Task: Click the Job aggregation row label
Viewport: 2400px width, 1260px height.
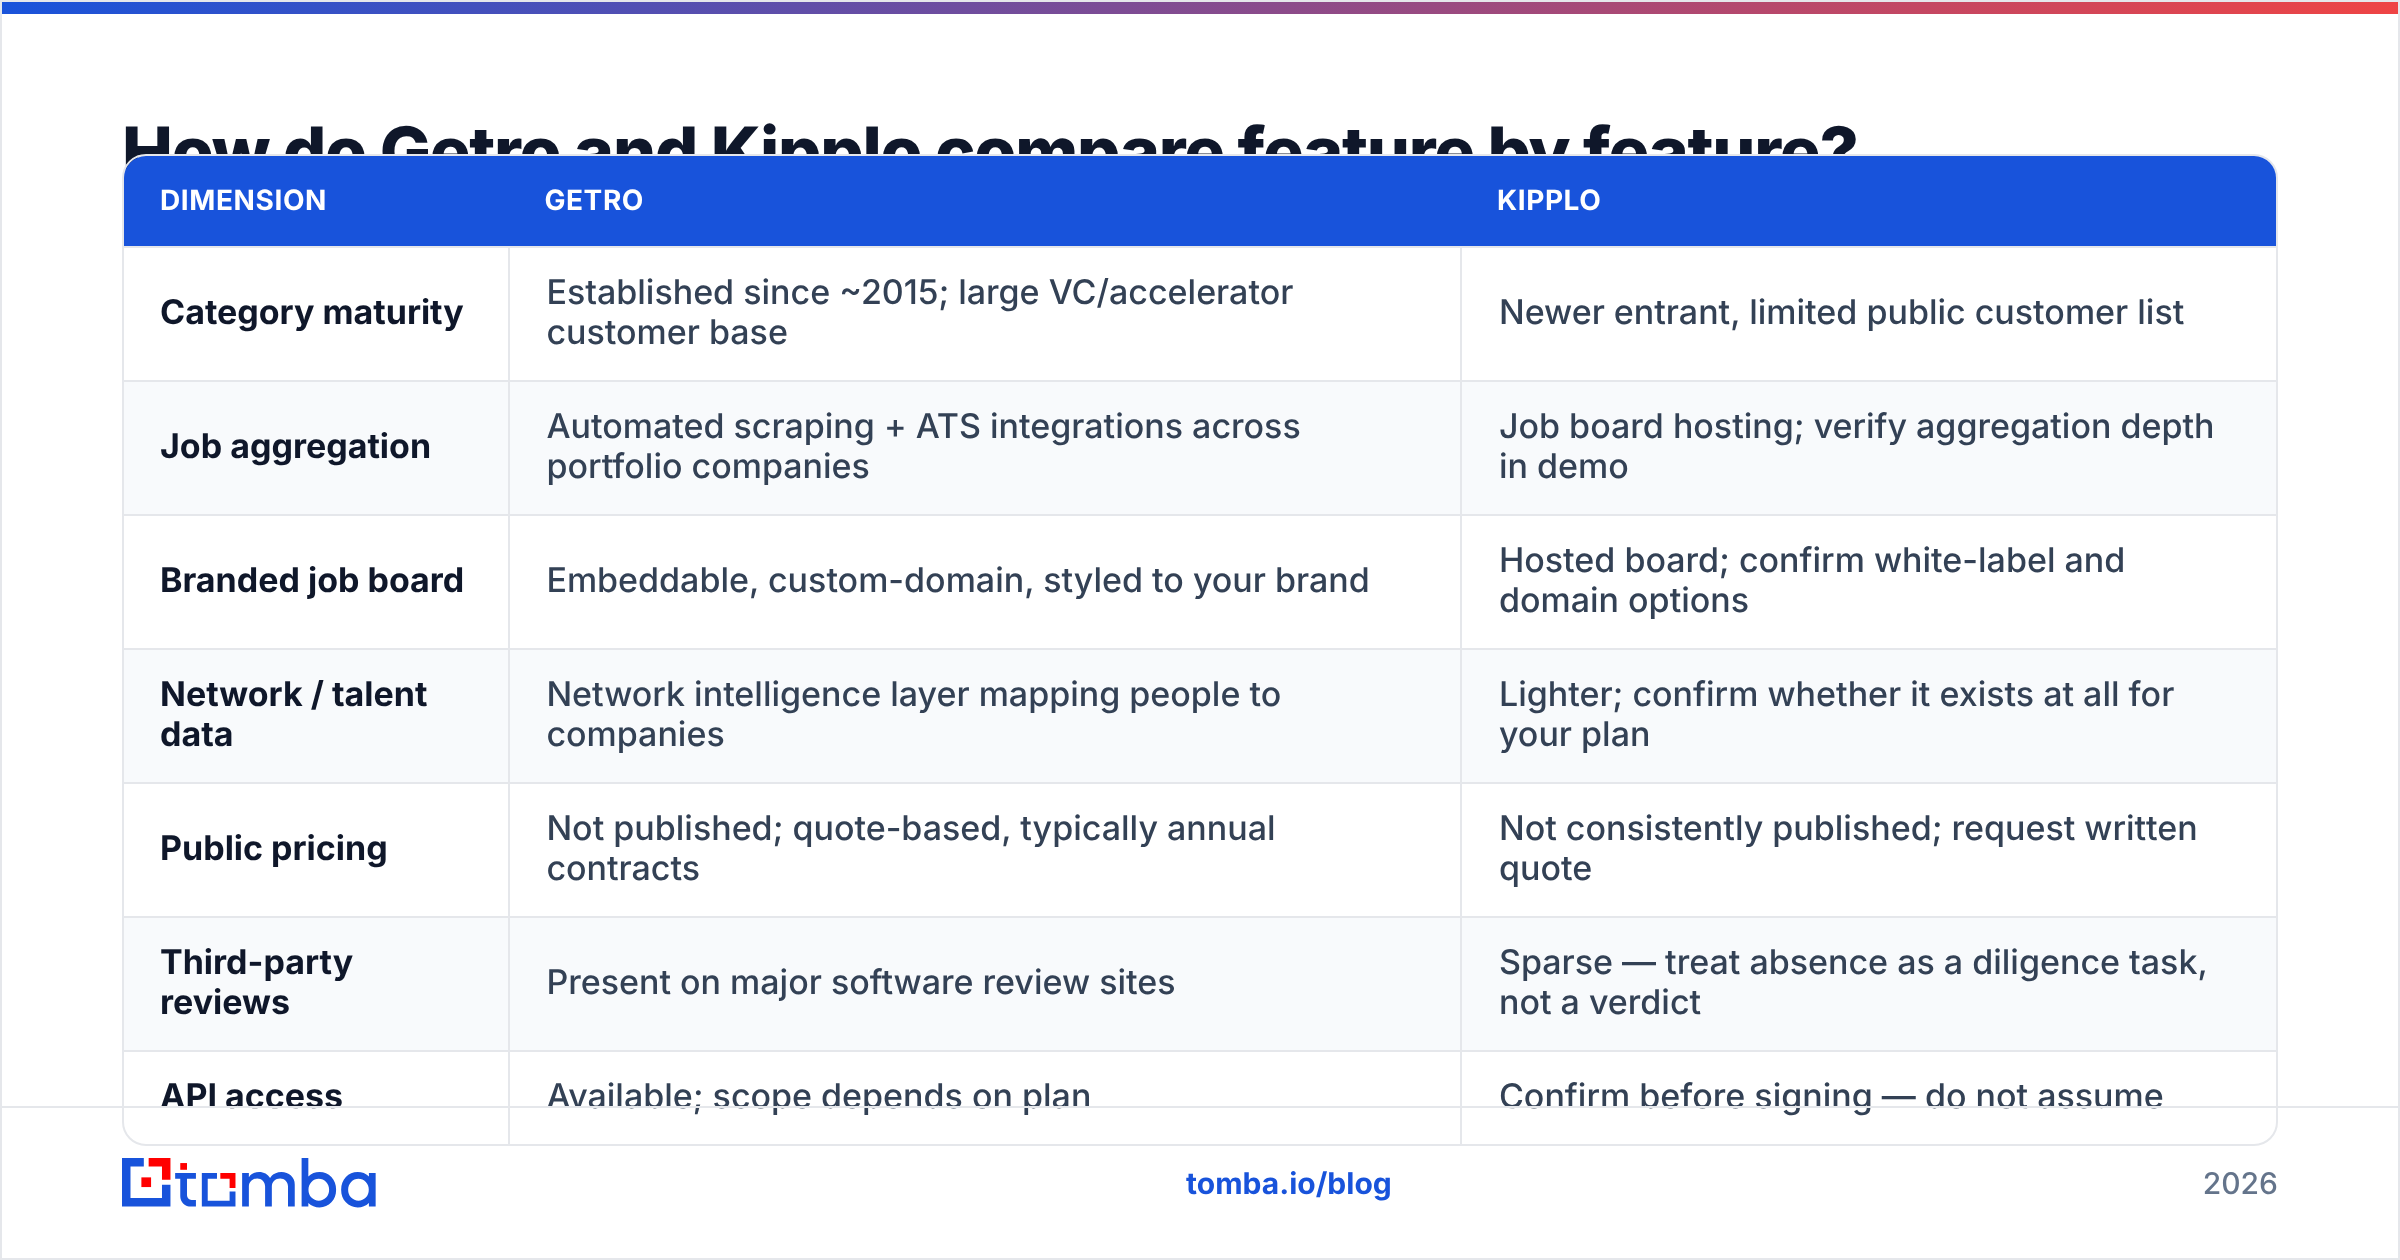Action: coord(295,447)
